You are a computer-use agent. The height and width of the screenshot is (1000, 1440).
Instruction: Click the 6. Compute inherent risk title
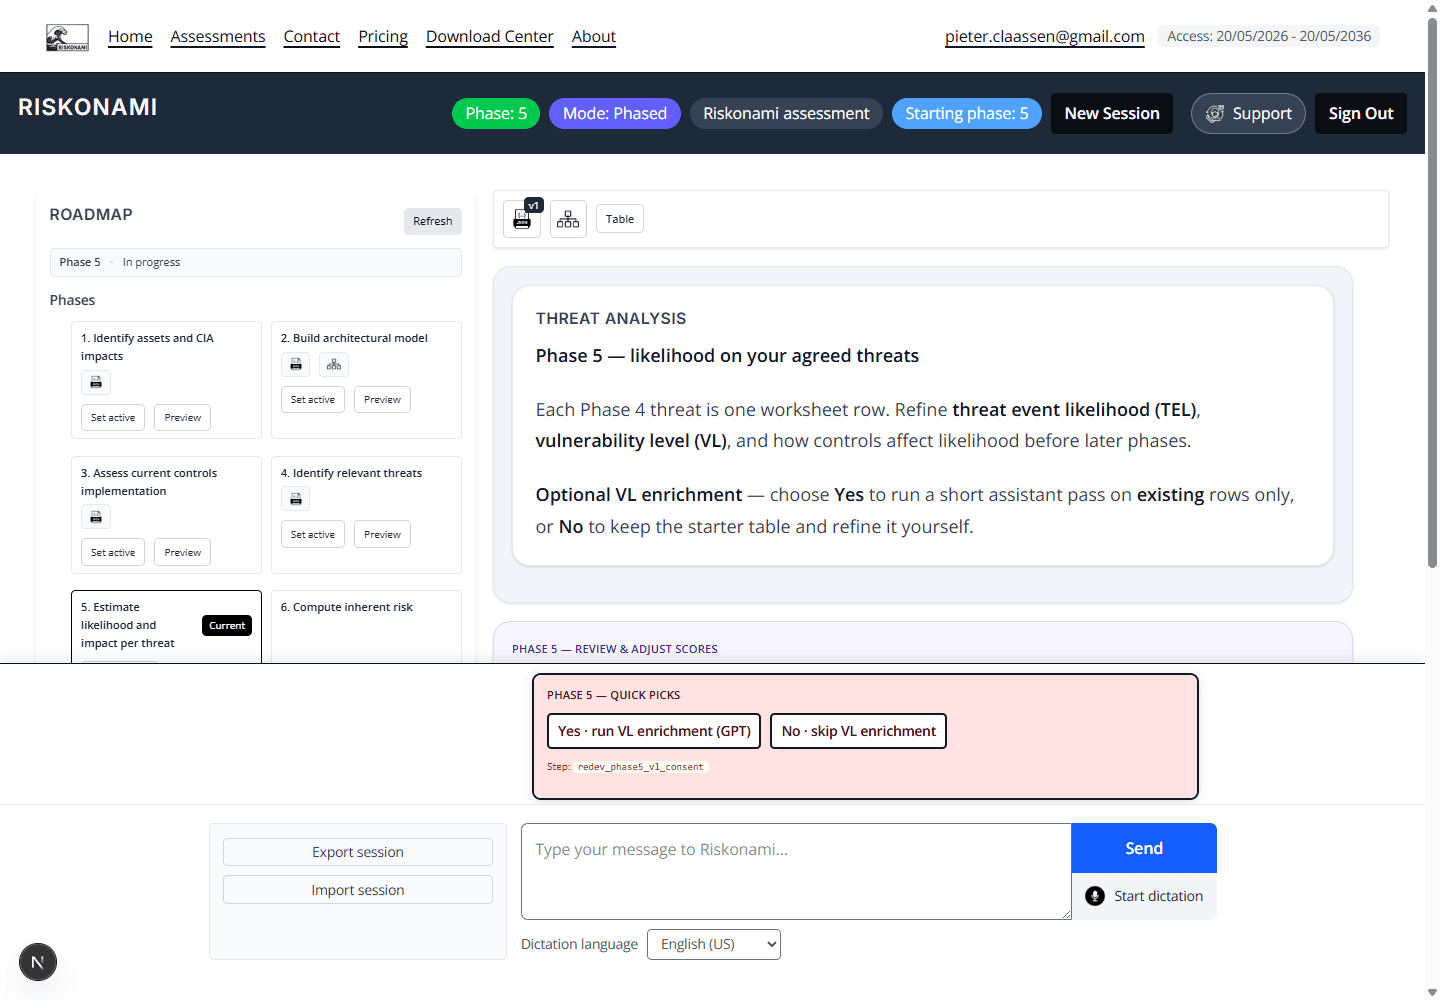pyautogui.click(x=347, y=608)
